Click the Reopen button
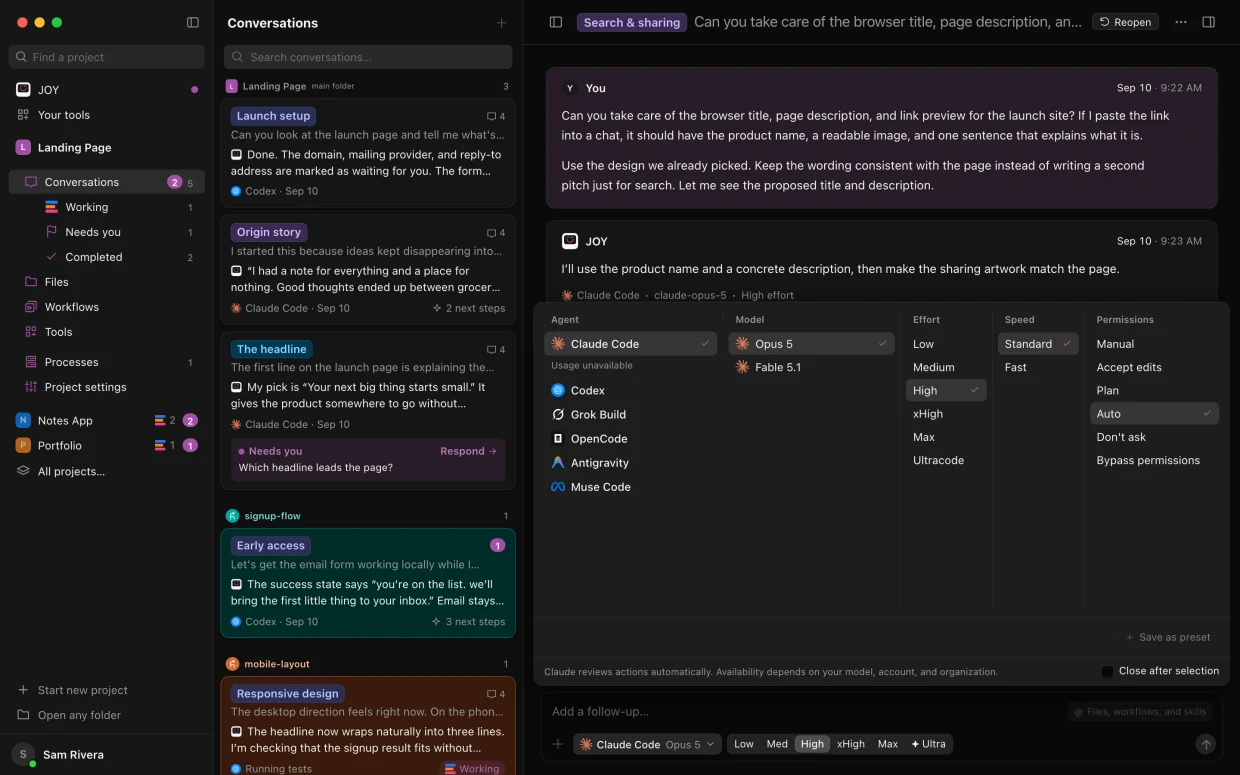Viewport: 1240px width, 775px height. pyautogui.click(x=1125, y=22)
